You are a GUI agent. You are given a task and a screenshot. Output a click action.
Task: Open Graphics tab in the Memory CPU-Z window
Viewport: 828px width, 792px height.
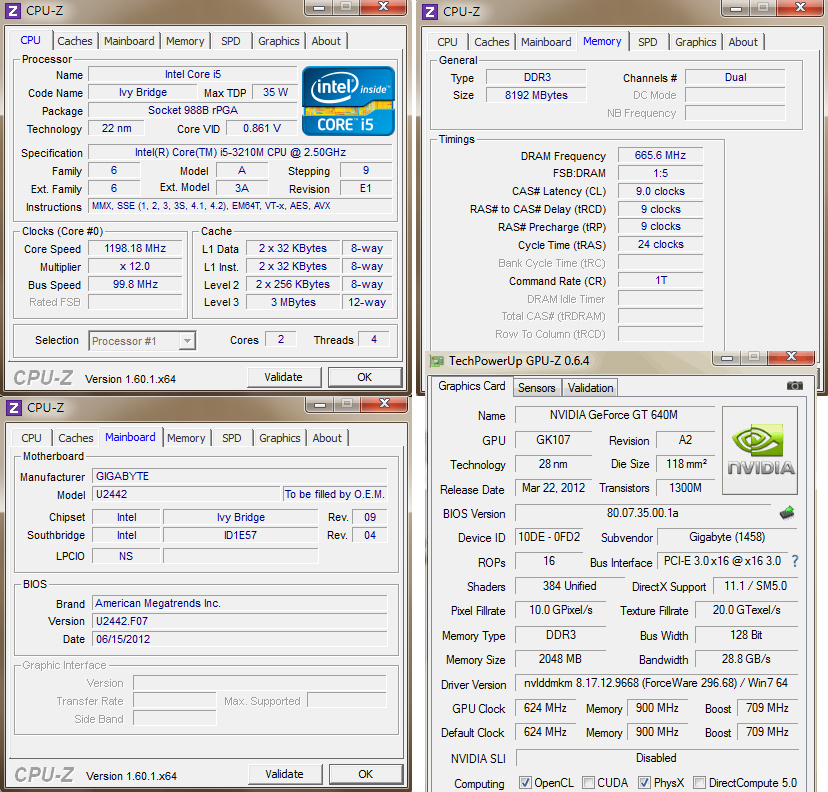(x=695, y=42)
